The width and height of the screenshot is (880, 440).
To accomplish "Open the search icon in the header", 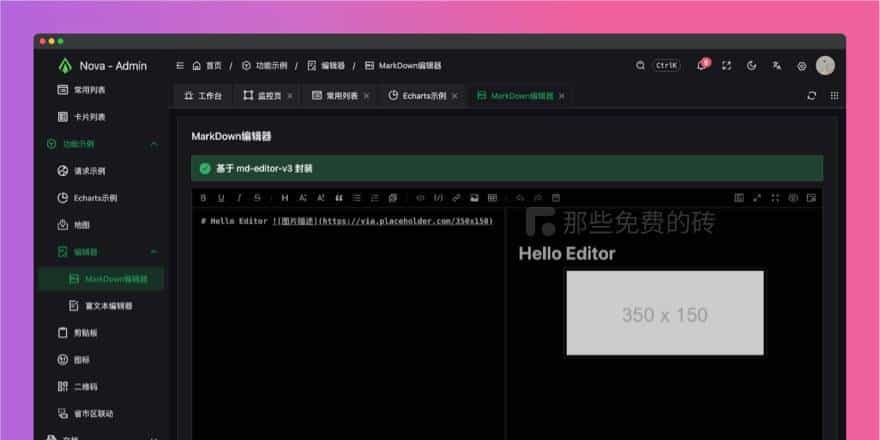I will point(640,66).
